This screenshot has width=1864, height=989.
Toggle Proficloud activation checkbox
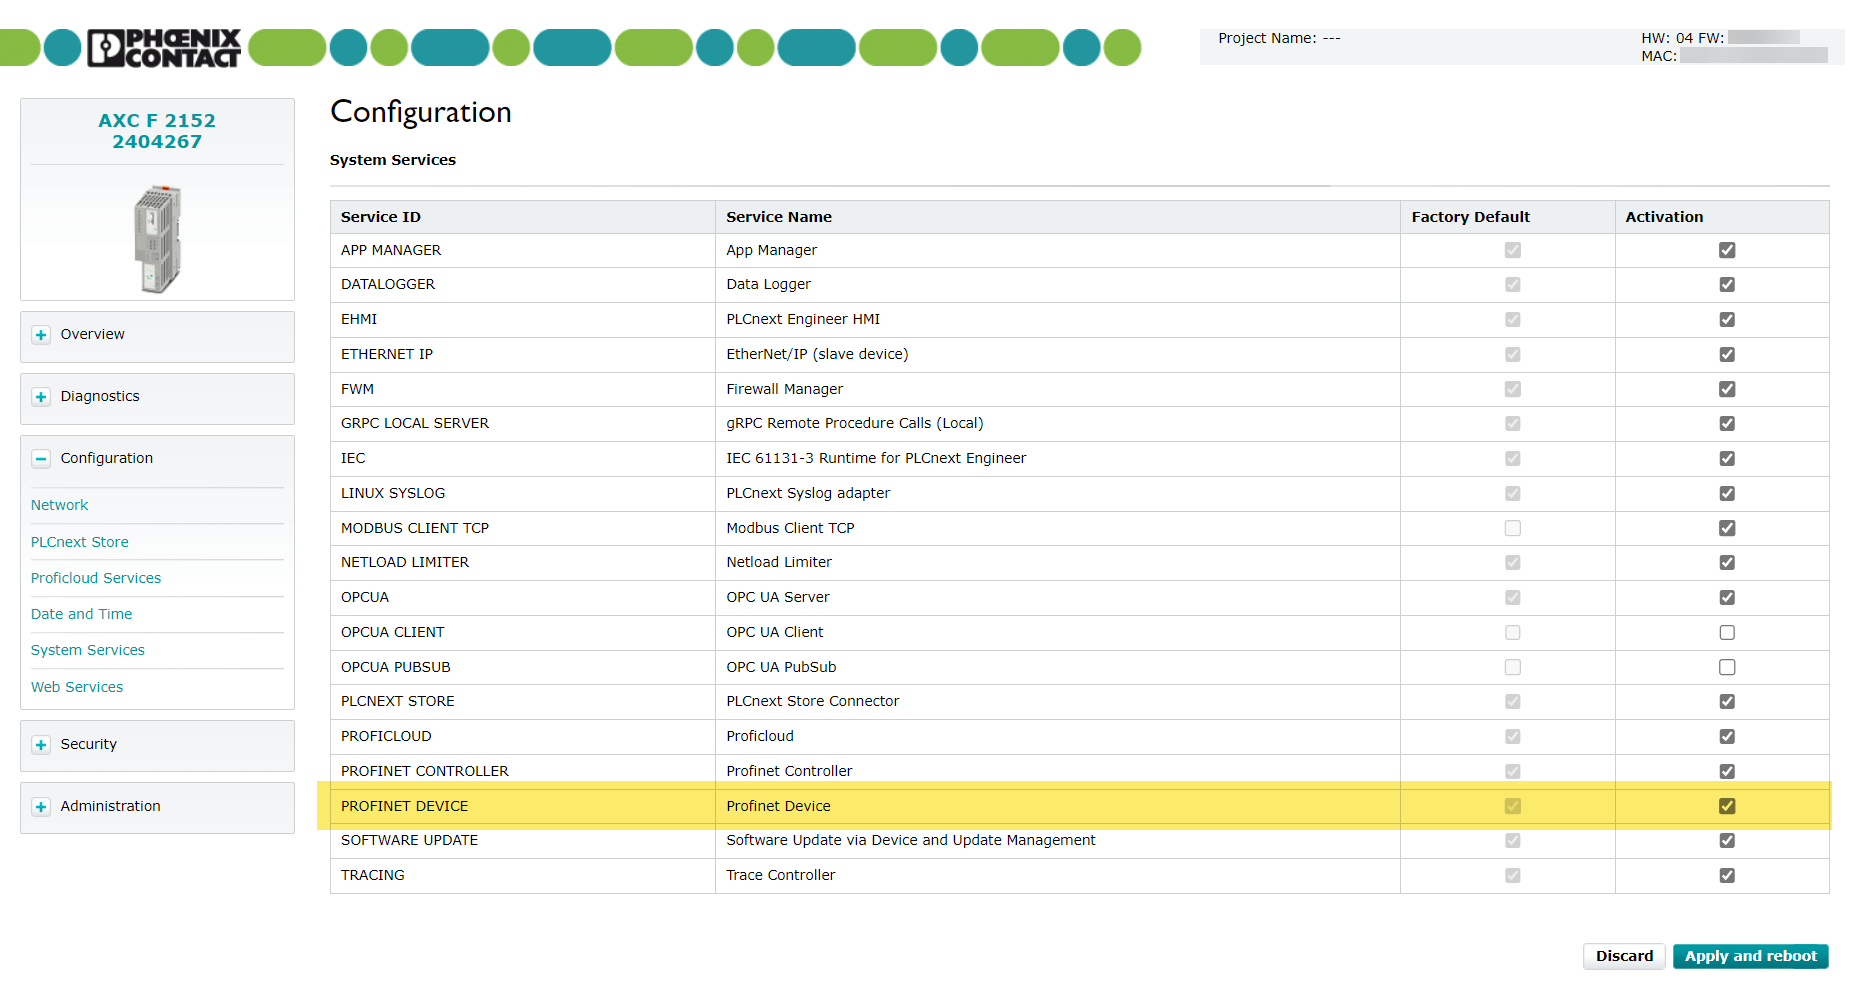click(1727, 736)
